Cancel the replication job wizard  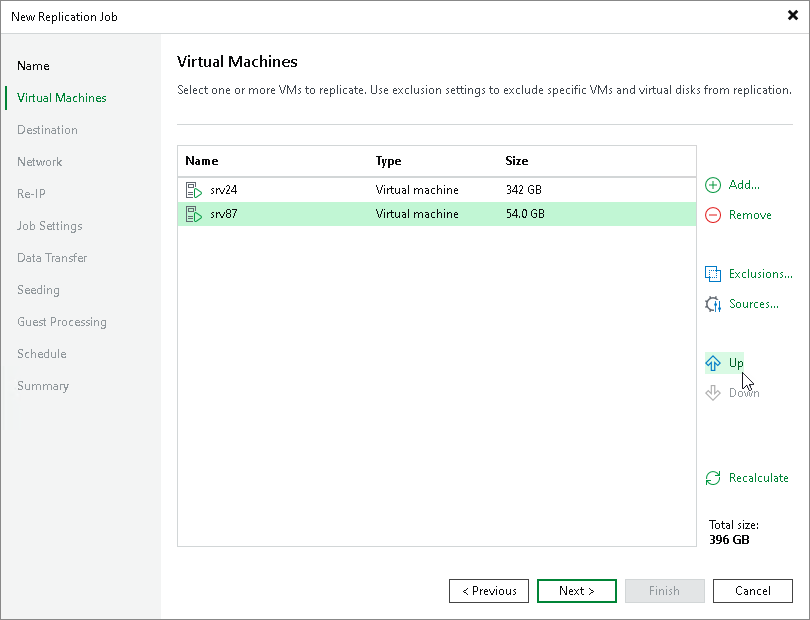[753, 591]
